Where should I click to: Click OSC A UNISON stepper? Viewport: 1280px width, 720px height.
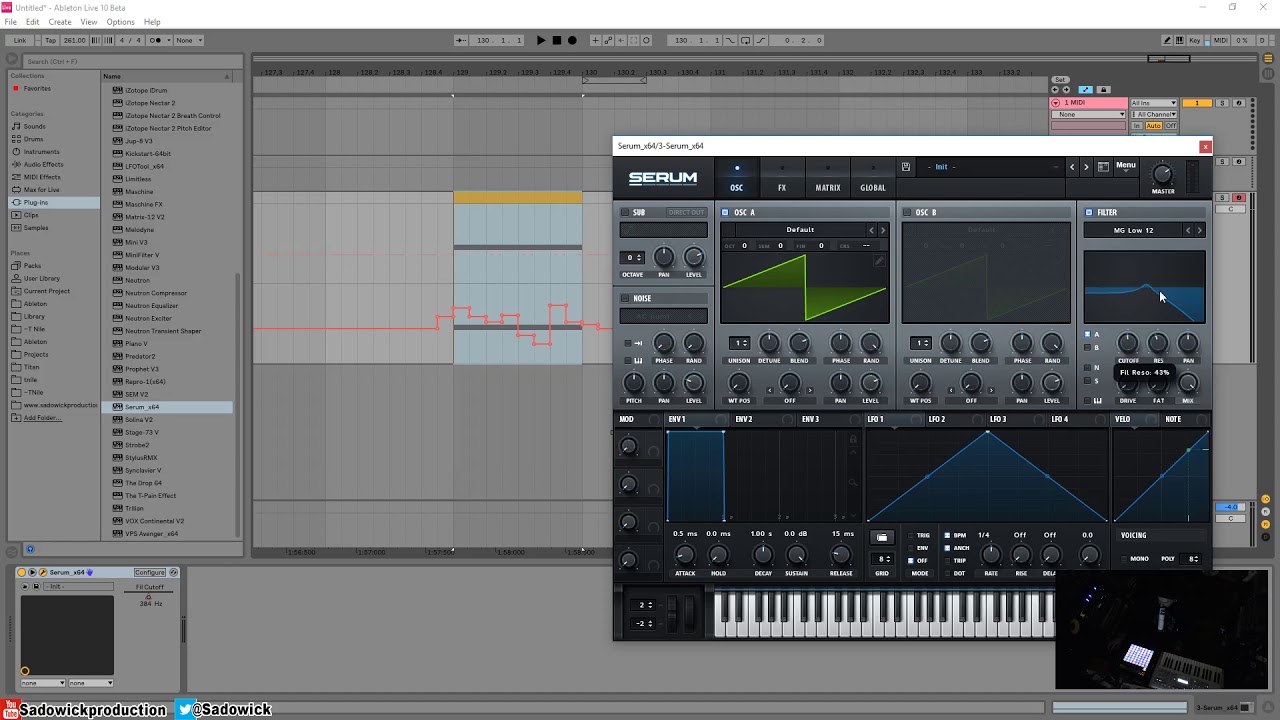click(739, 343)
